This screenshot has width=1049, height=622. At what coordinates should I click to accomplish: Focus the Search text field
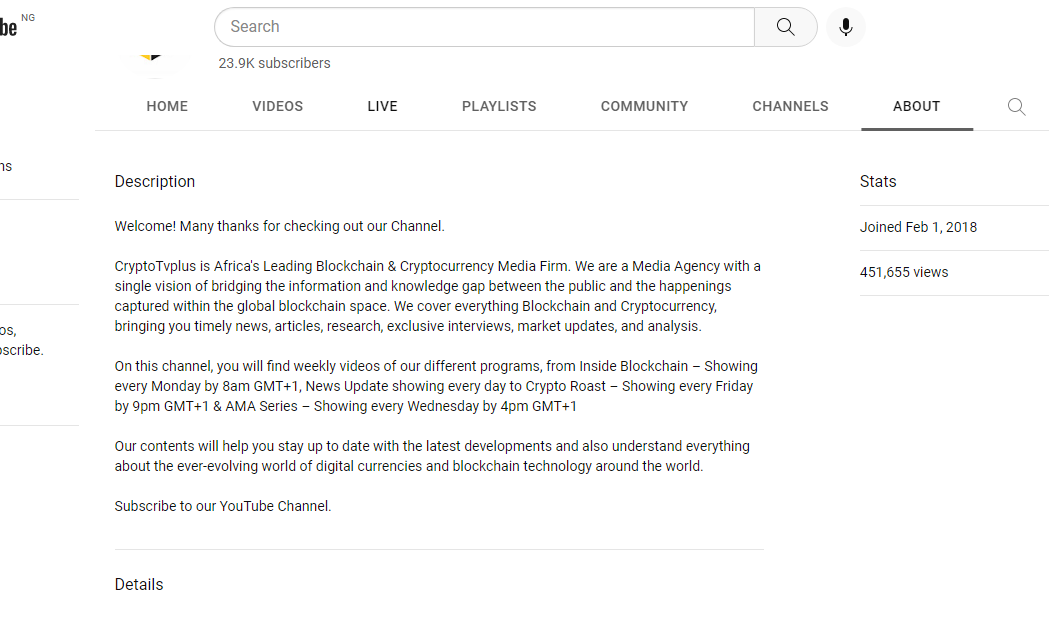point(485,27)
